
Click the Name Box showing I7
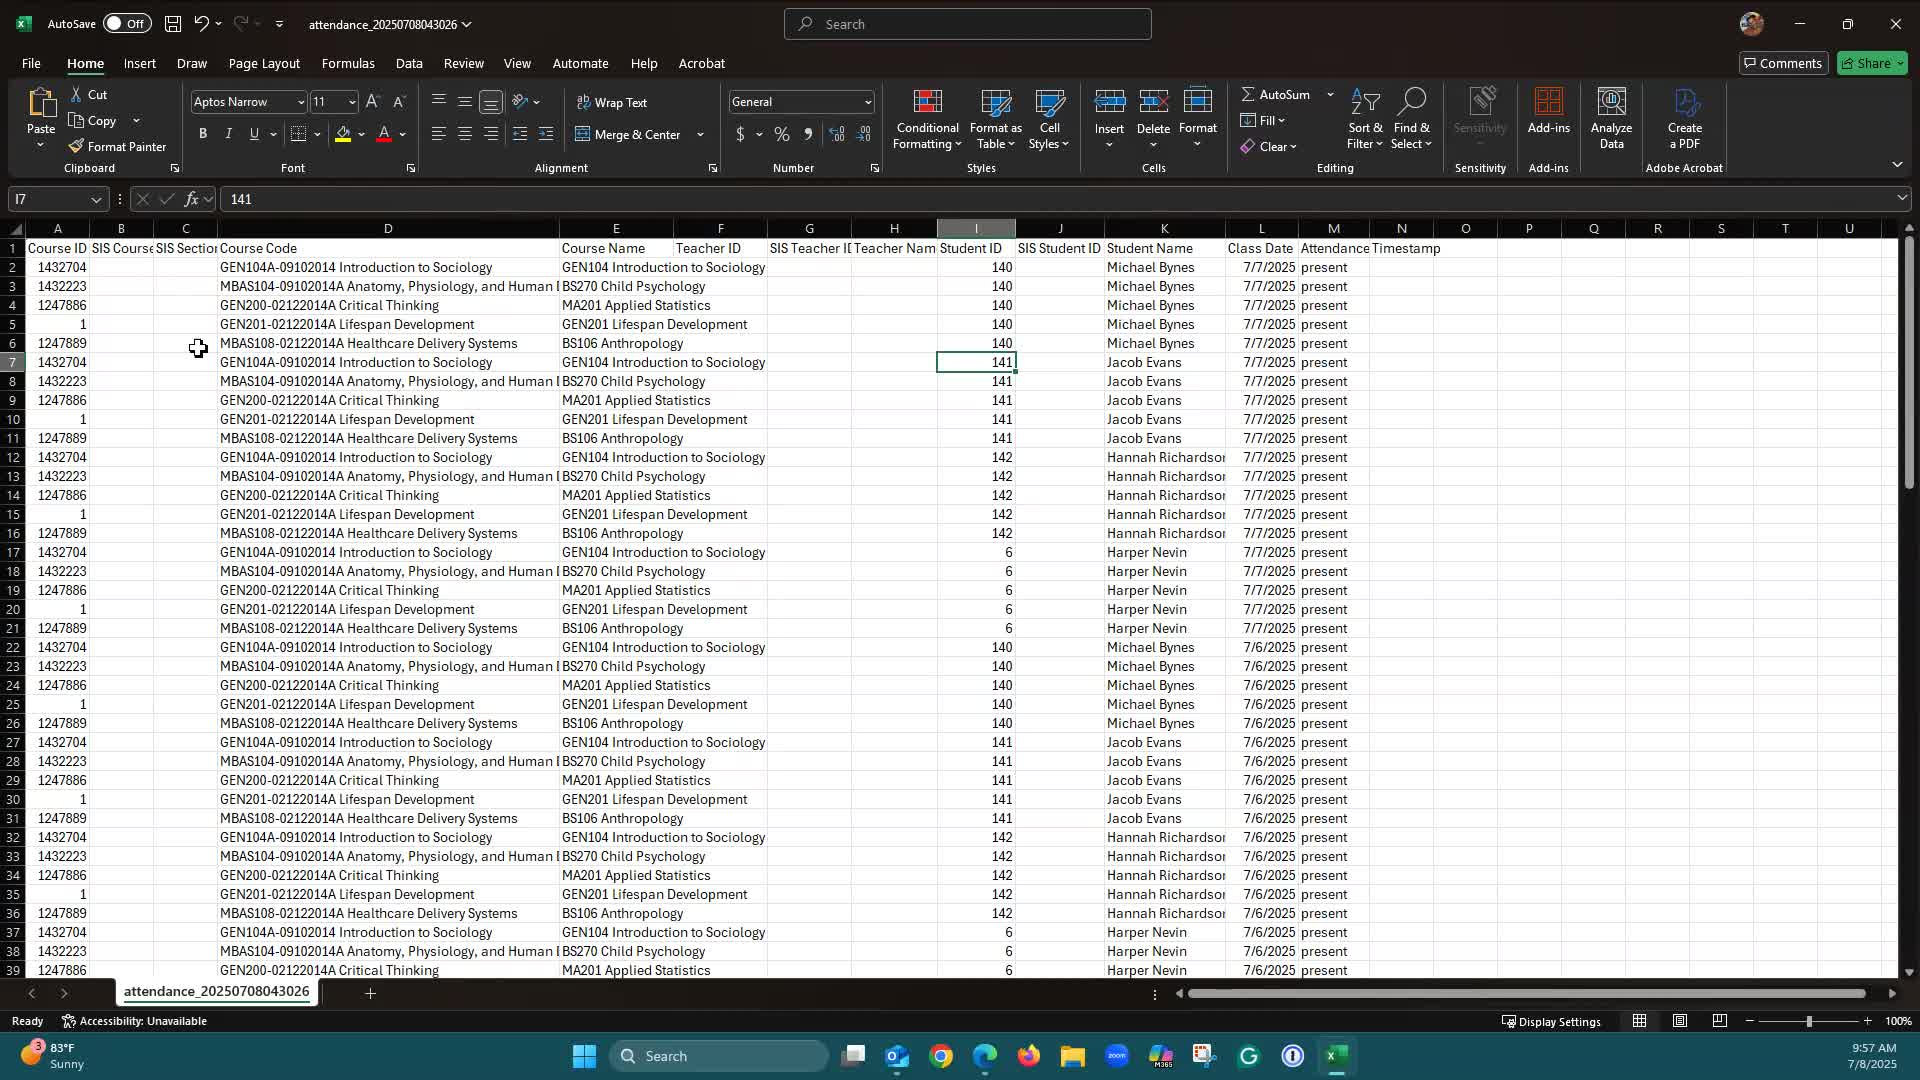tap(57, 199)
